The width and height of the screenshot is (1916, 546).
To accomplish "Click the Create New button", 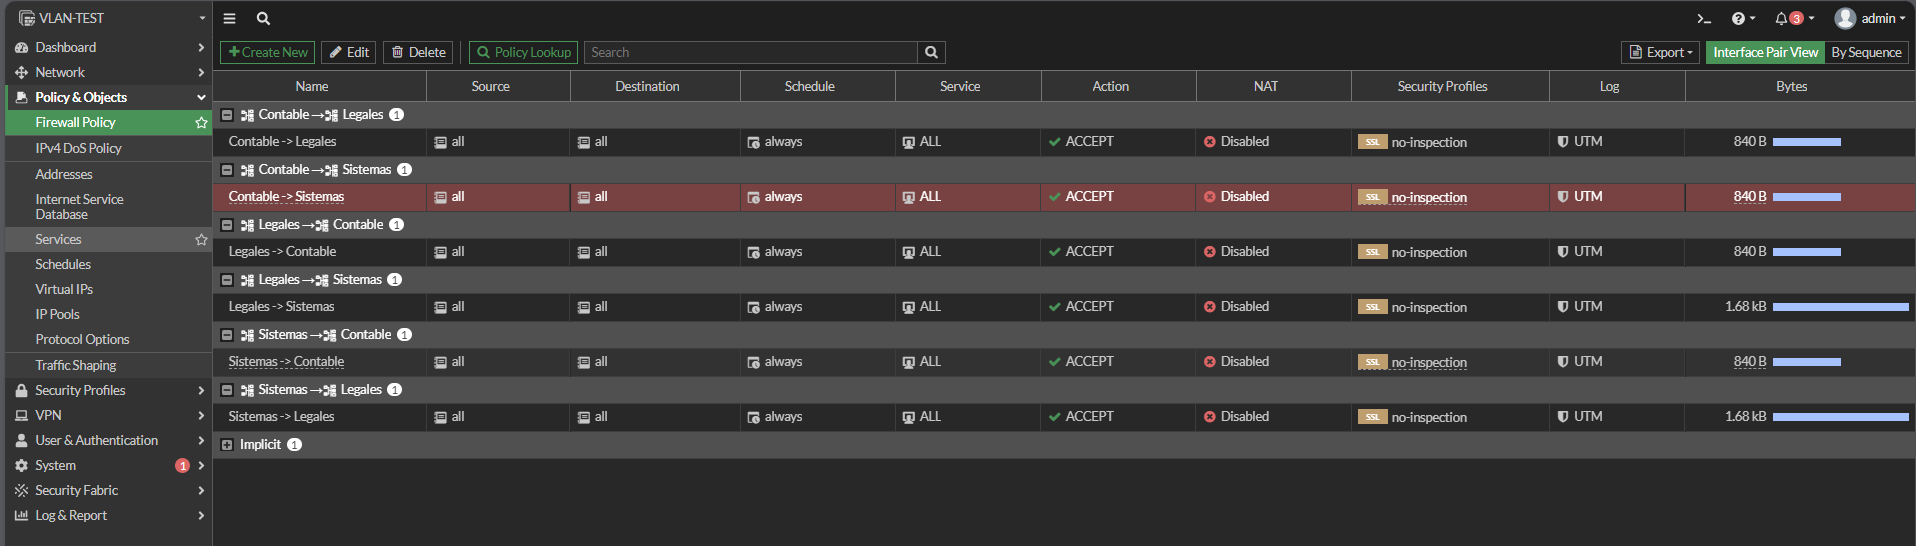I will [x=267, y=53].
